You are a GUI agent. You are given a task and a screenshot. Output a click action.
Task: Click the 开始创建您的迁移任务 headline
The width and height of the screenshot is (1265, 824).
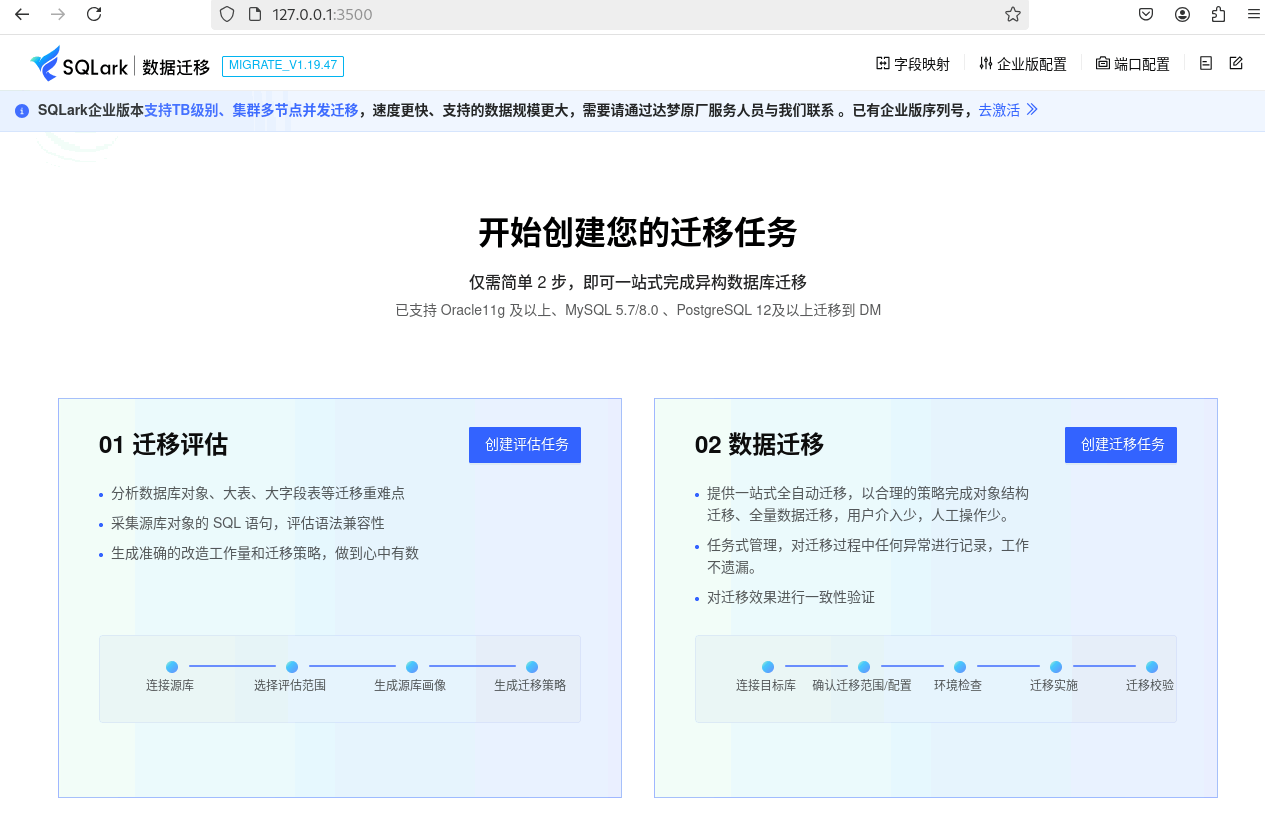pos(638,233)
